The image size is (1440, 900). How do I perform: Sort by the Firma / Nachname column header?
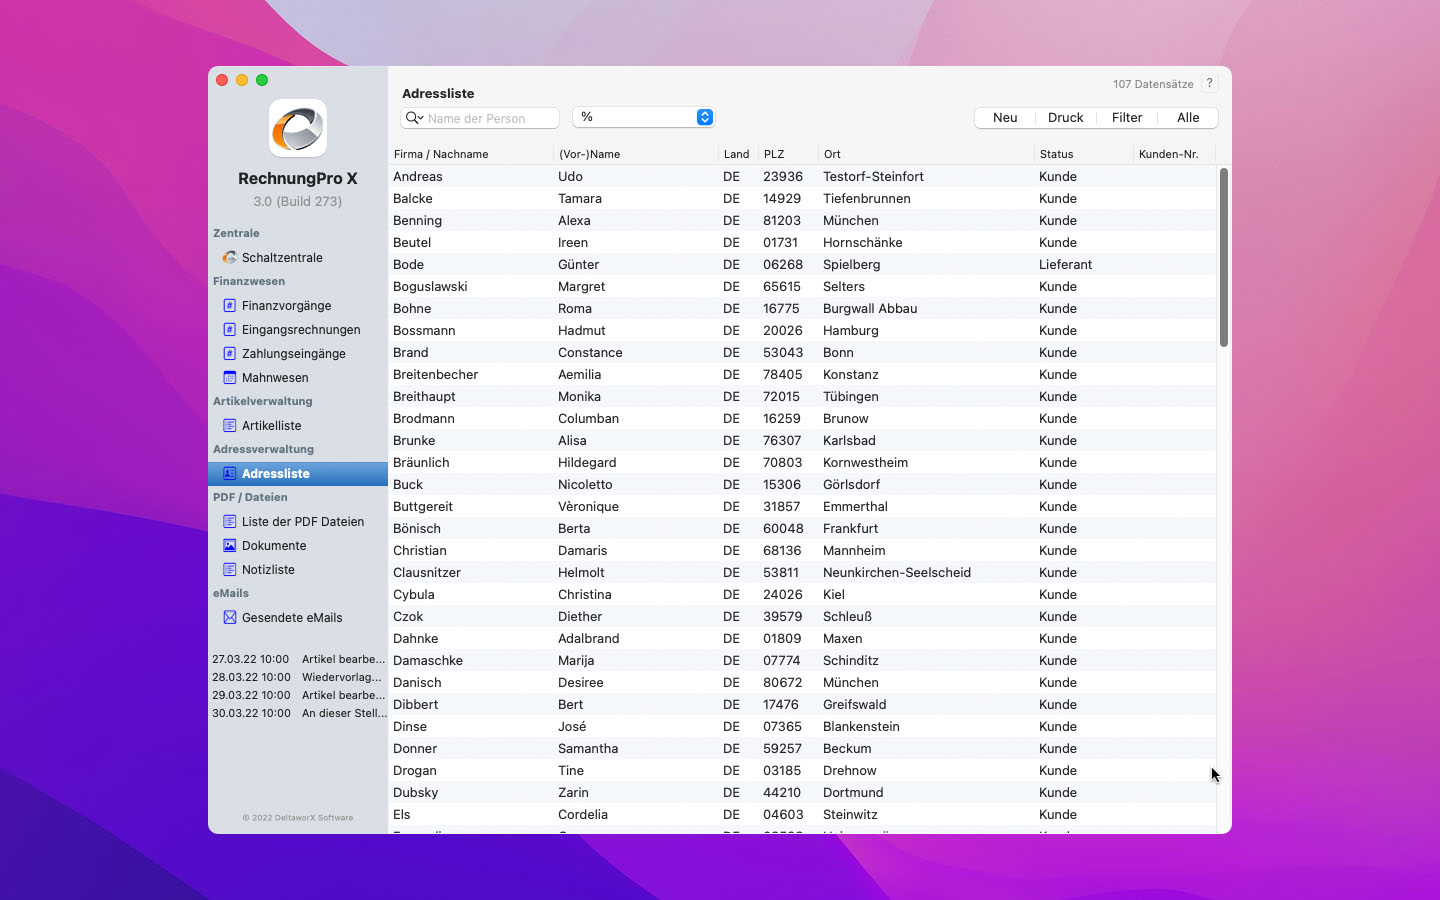(441, 154)
